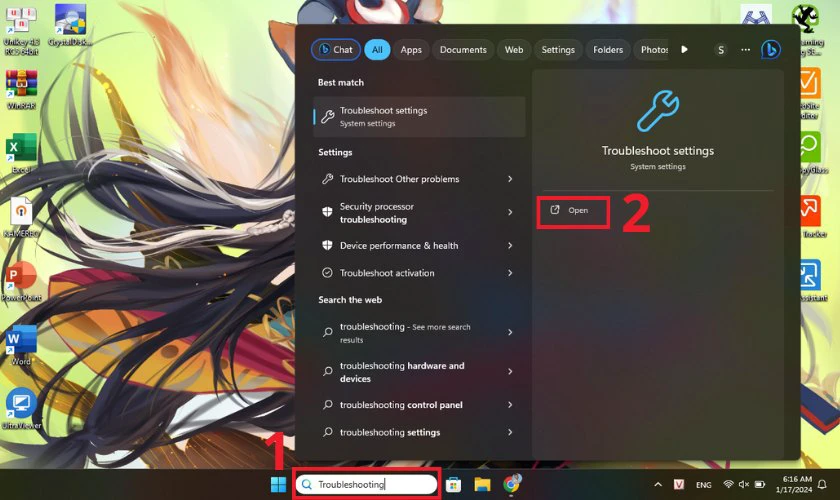The image size is (840, 500).
Task: Select the KAMEREC desktop icon
Action: coord(21,219)
